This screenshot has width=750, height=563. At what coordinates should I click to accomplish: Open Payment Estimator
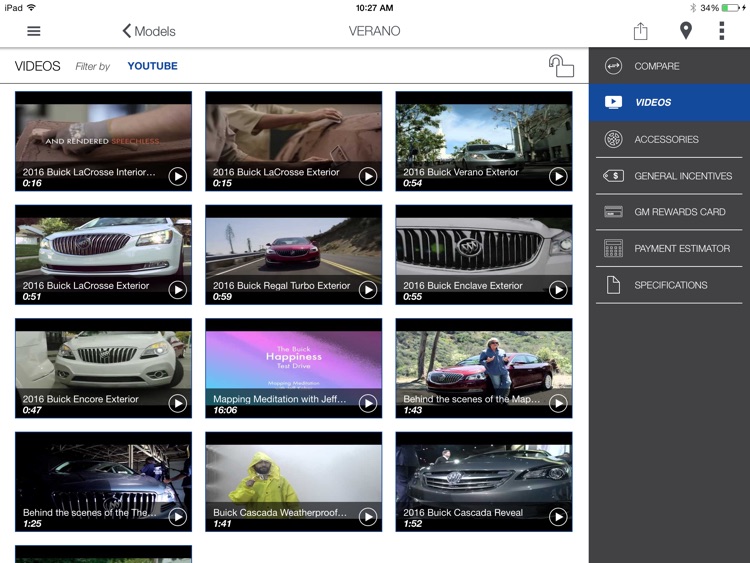[x=669, y=249]
